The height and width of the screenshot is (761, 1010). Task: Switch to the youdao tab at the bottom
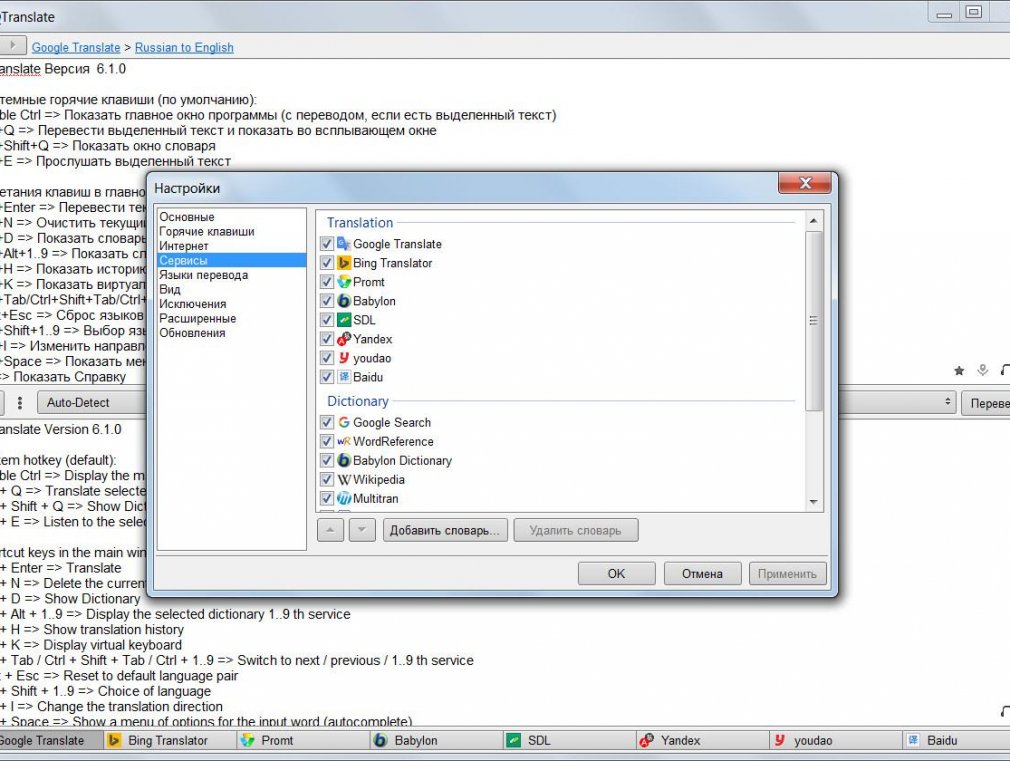click(835, 740)
